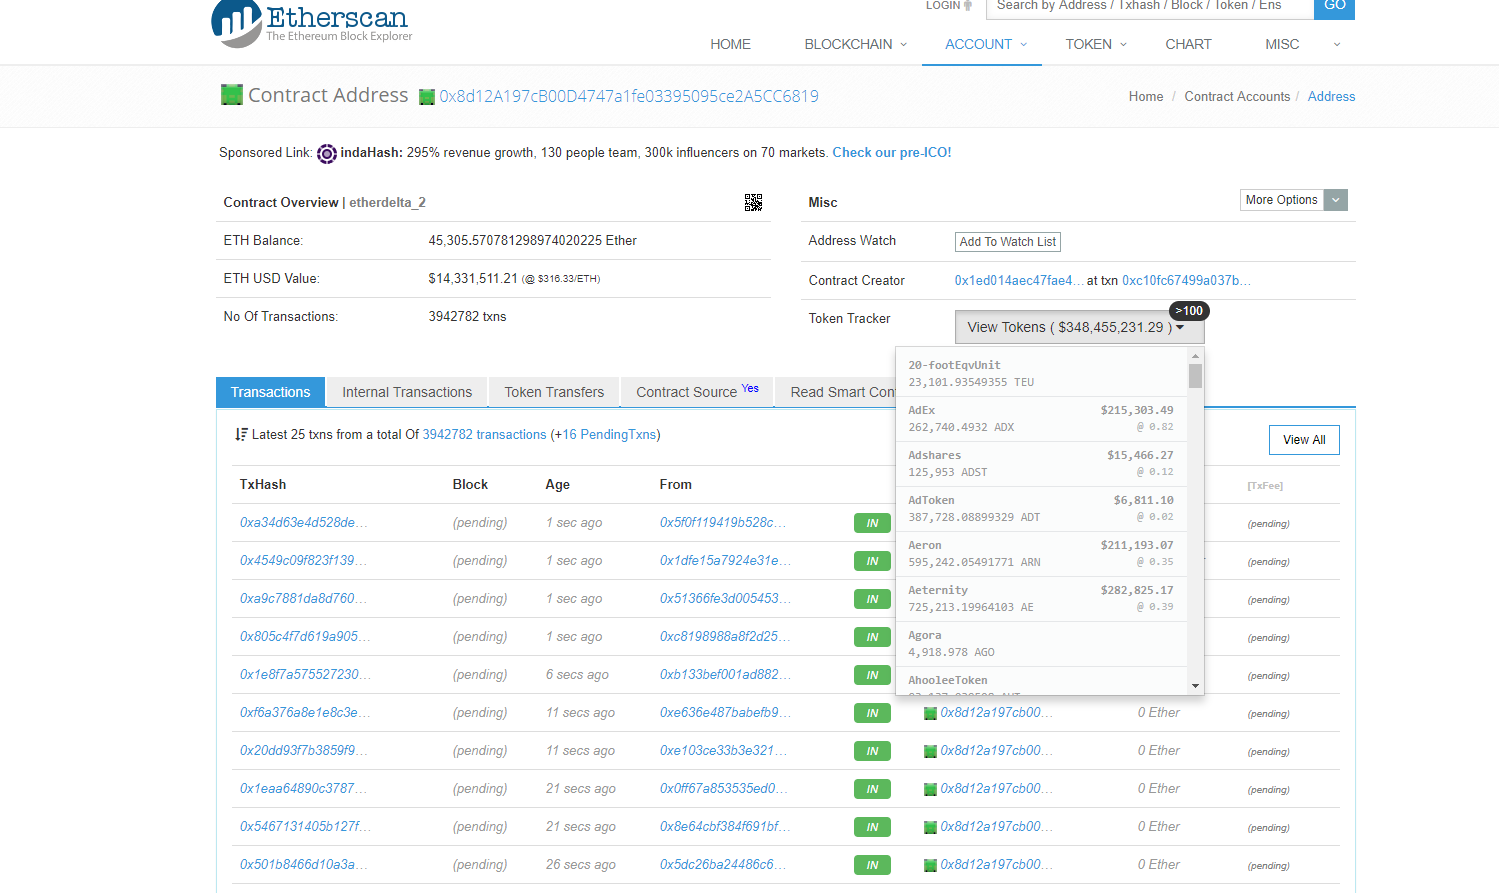Click IN badge for tx 0x4549c09f823f139
This screenshot has width=1499, height=893.
click(x=872, y=561)
